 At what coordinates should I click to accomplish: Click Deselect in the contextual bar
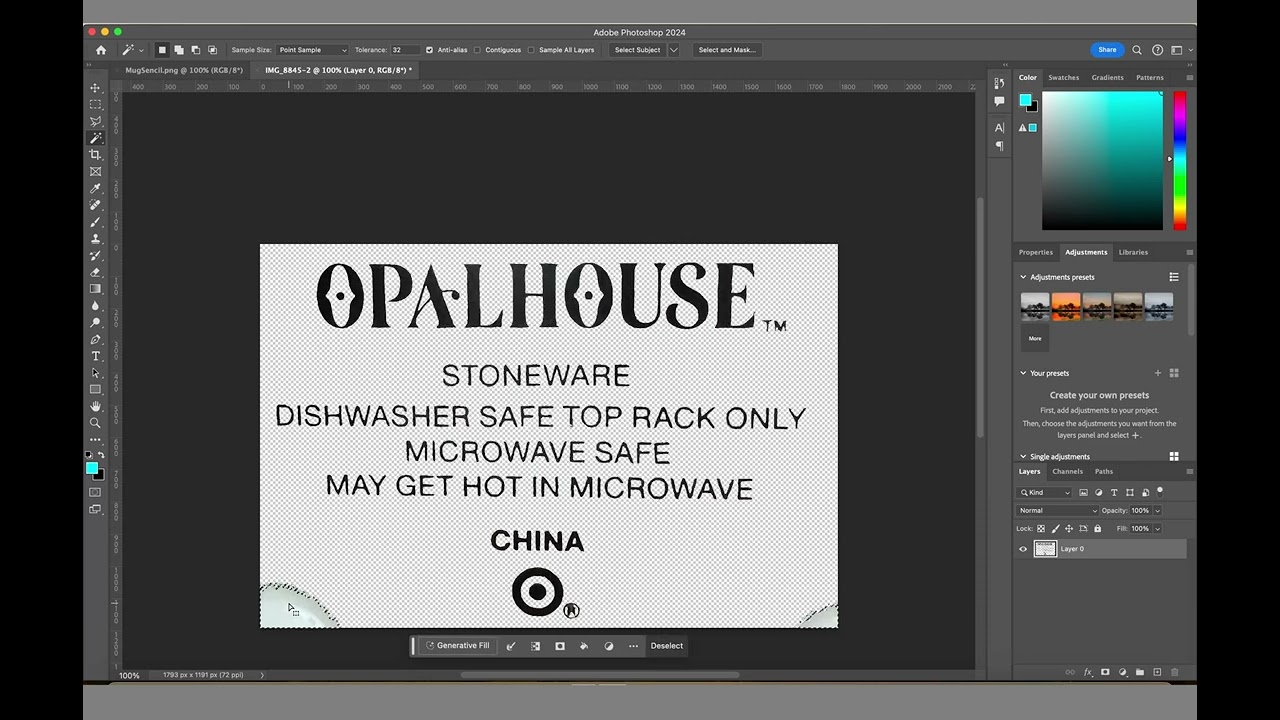tap(667, 646)
